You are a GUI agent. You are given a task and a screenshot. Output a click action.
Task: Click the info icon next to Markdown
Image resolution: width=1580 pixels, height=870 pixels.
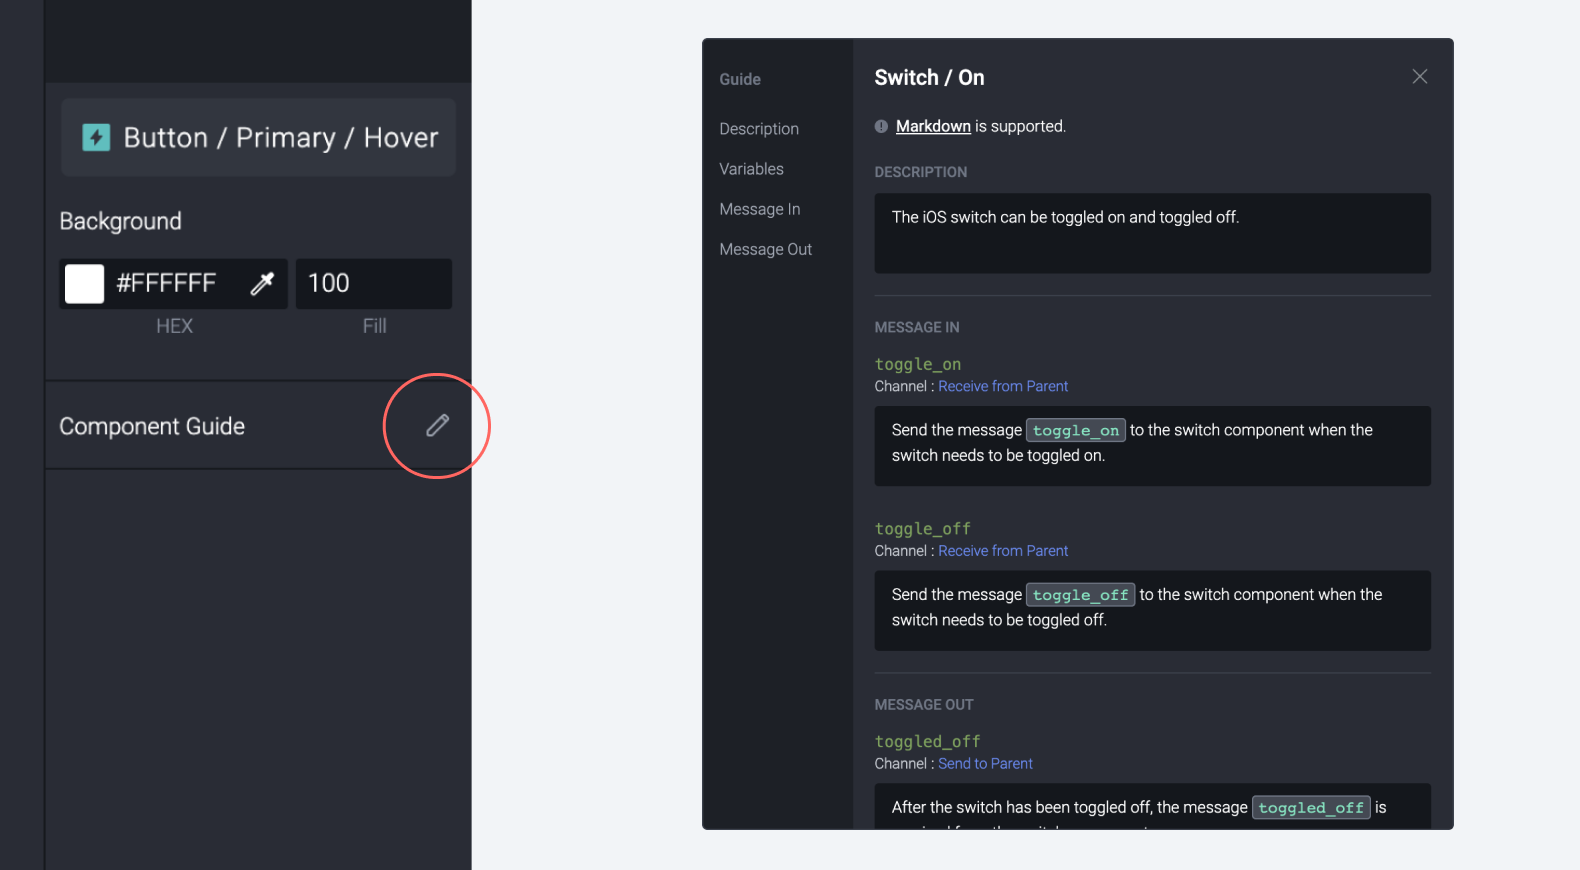click(x=881, y=126)
